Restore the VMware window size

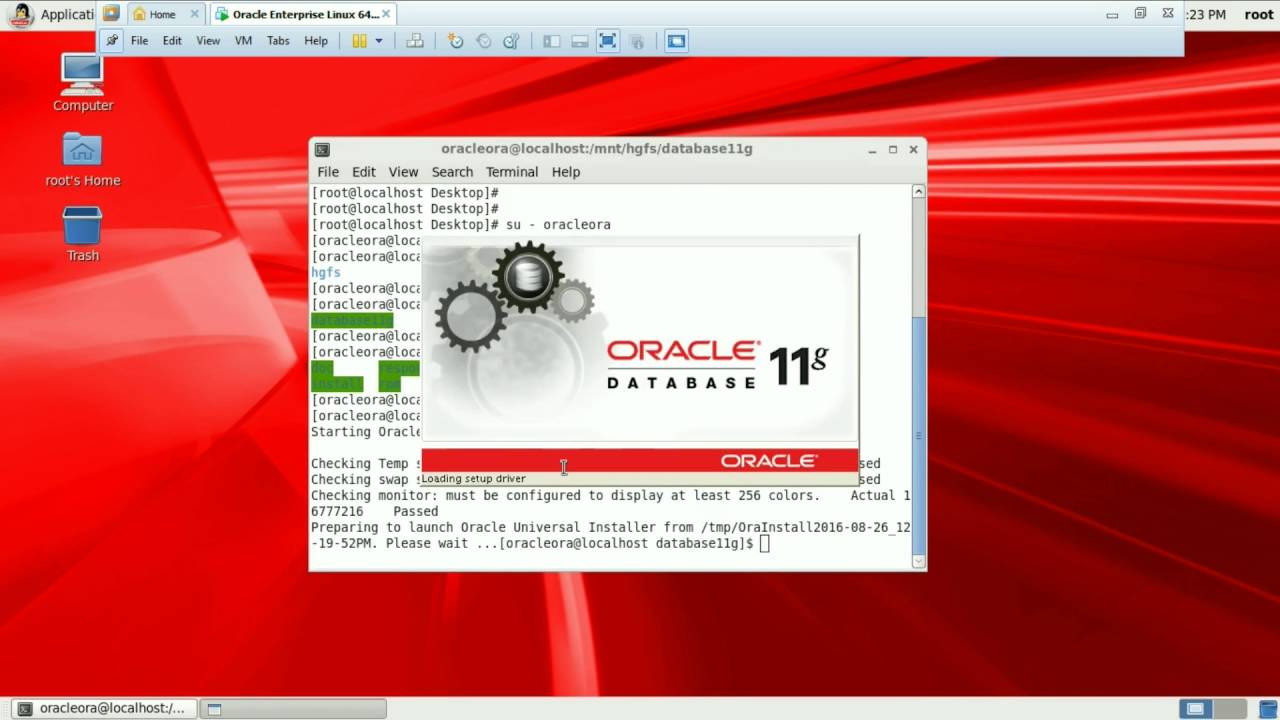pos(1140,14)
